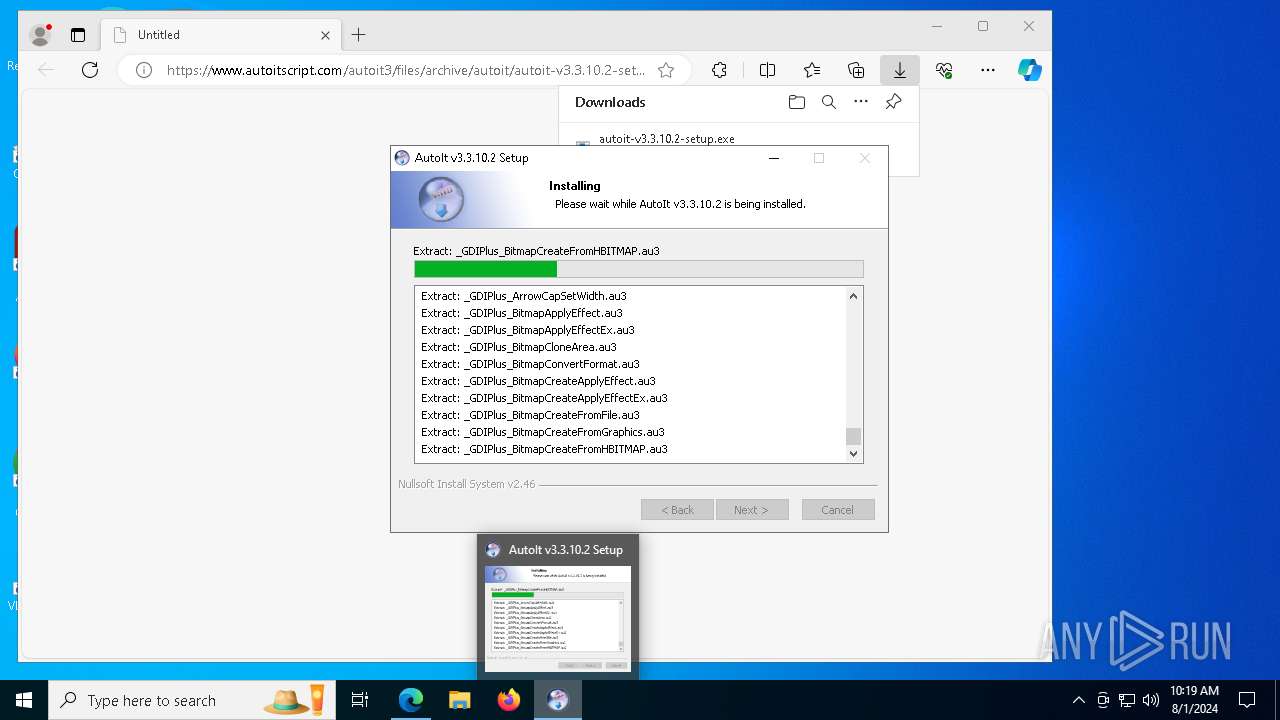The image size is (1280, 720).
Task: Open the notification center icon
Action: tap(1247, 700)
